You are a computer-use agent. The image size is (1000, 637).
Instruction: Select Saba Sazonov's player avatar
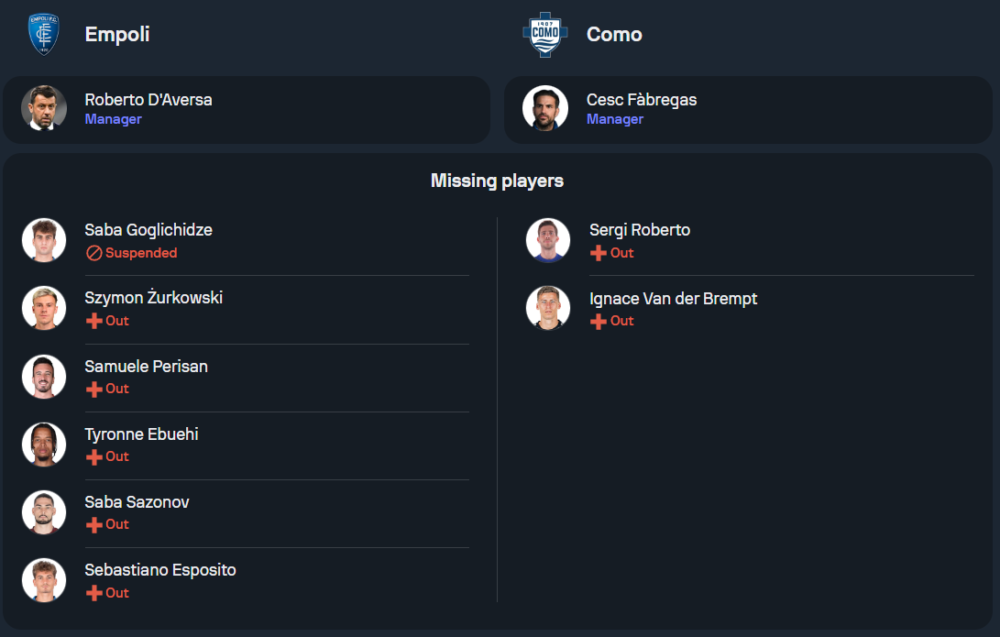point(44,512)
